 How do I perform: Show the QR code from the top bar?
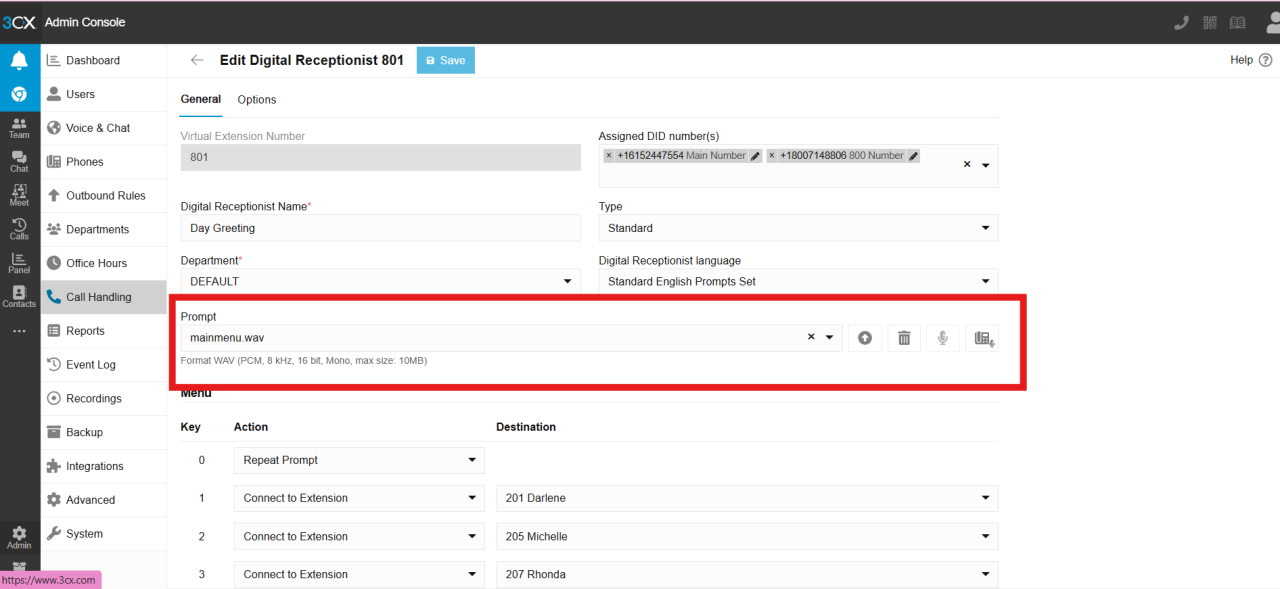(1209, 21)
